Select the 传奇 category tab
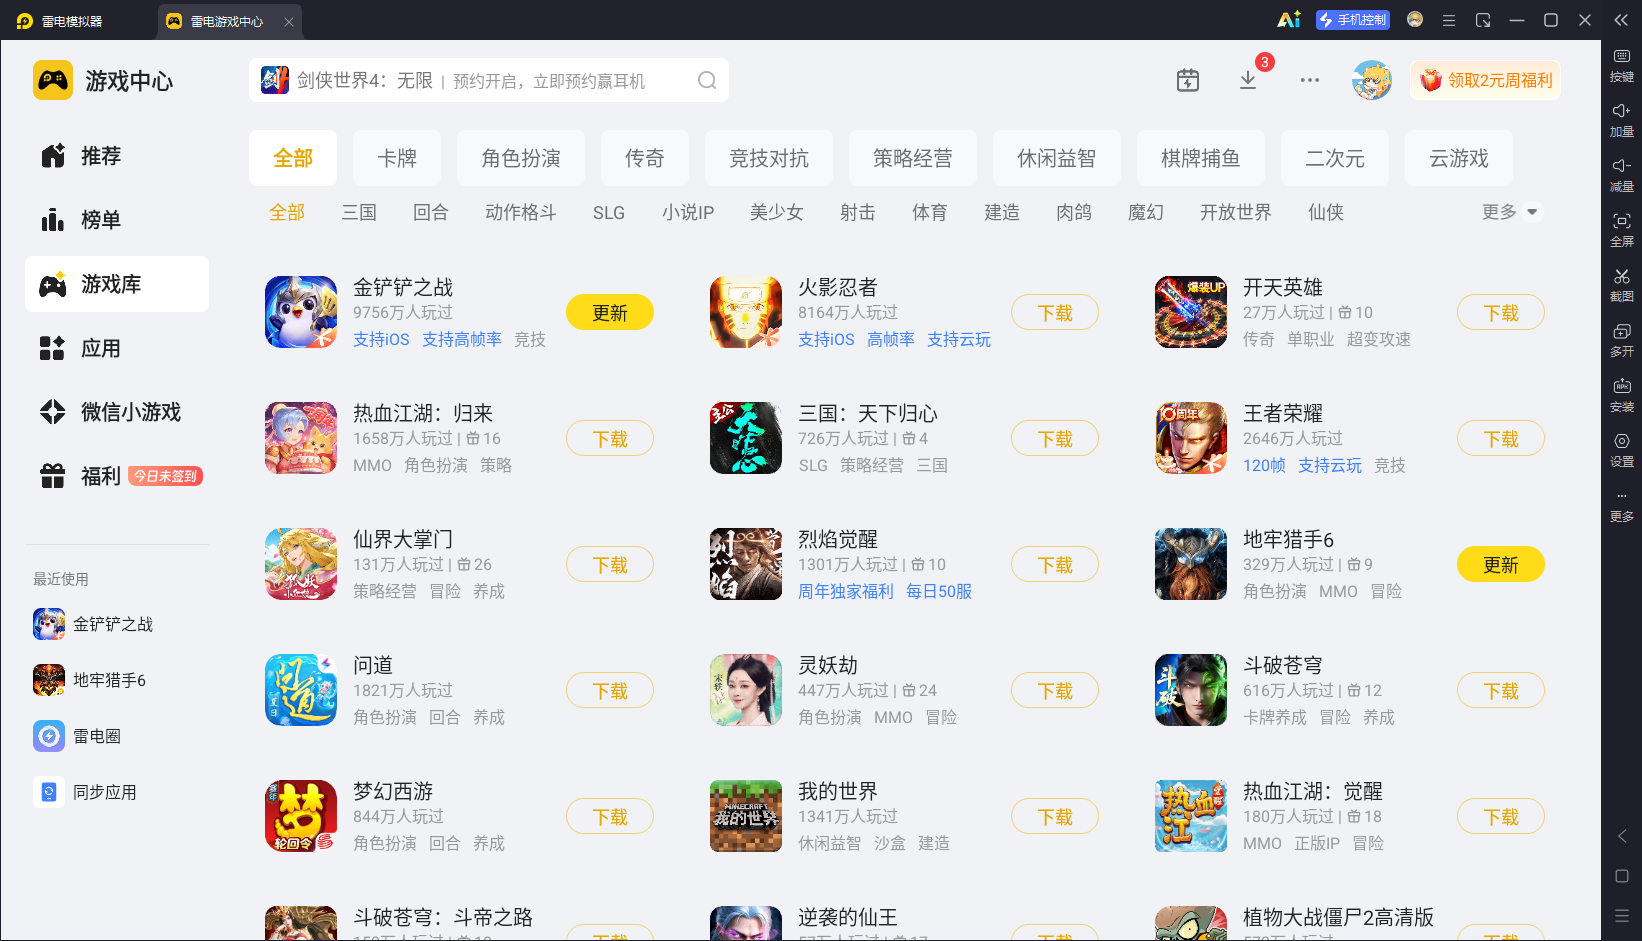 click(x=645, y=158)
